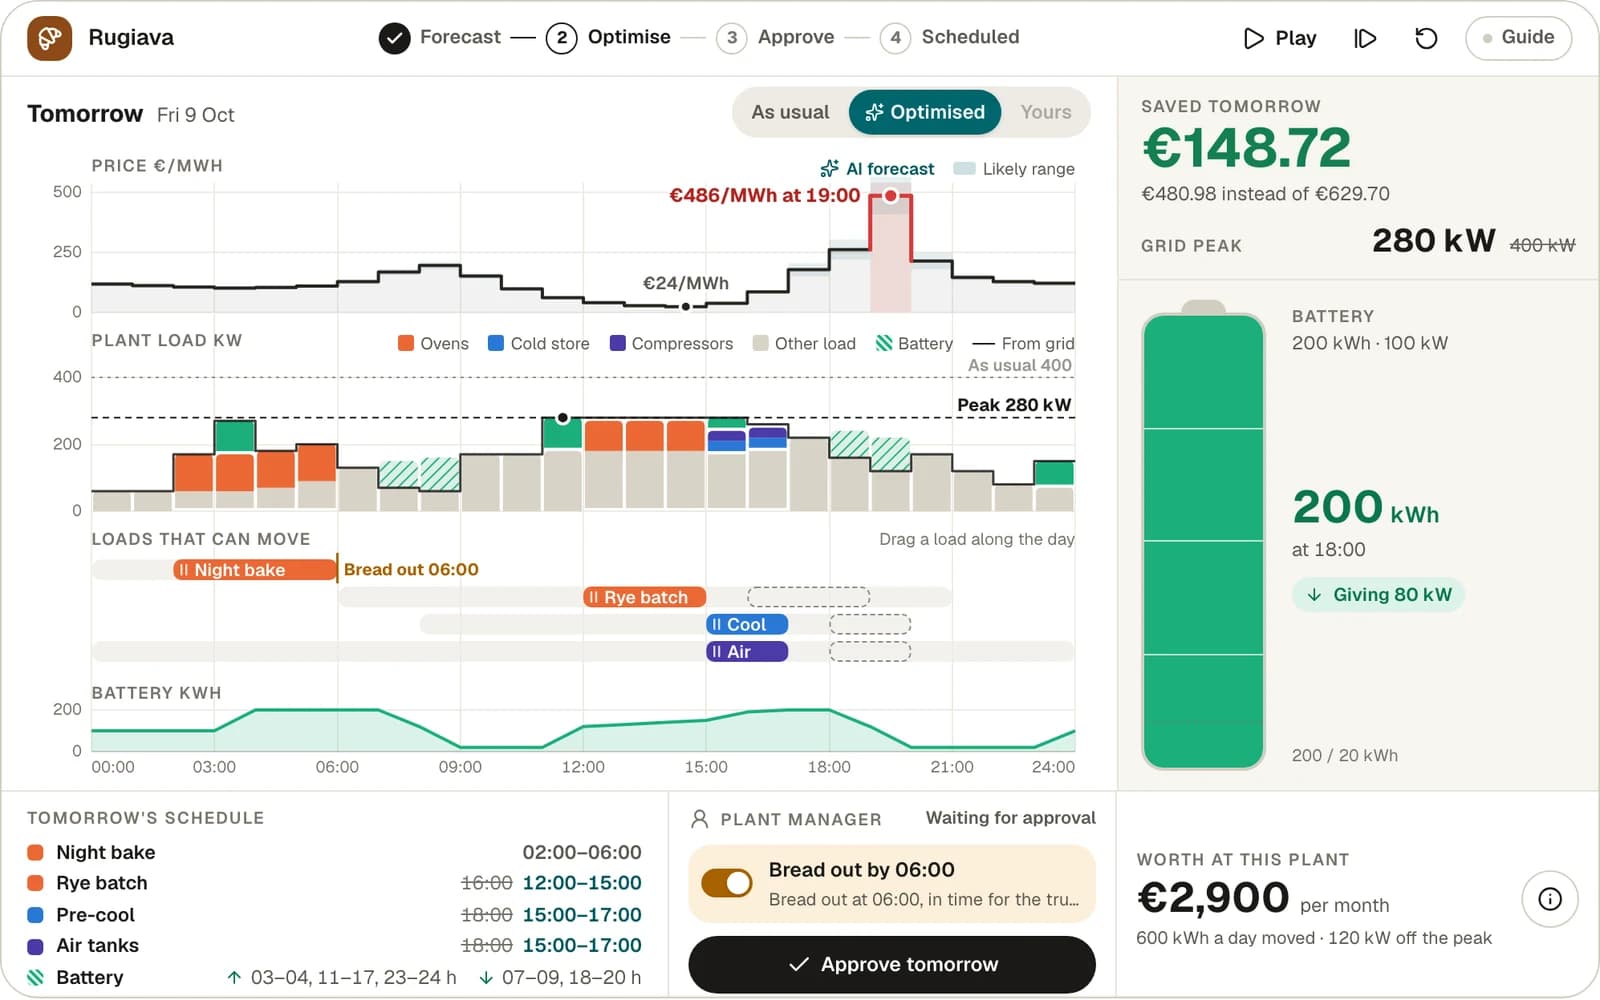Click Approve tomorrow button
The width and height of the screenshot is (1600, 1000).
pyautogui.click(x=892, y=965)
